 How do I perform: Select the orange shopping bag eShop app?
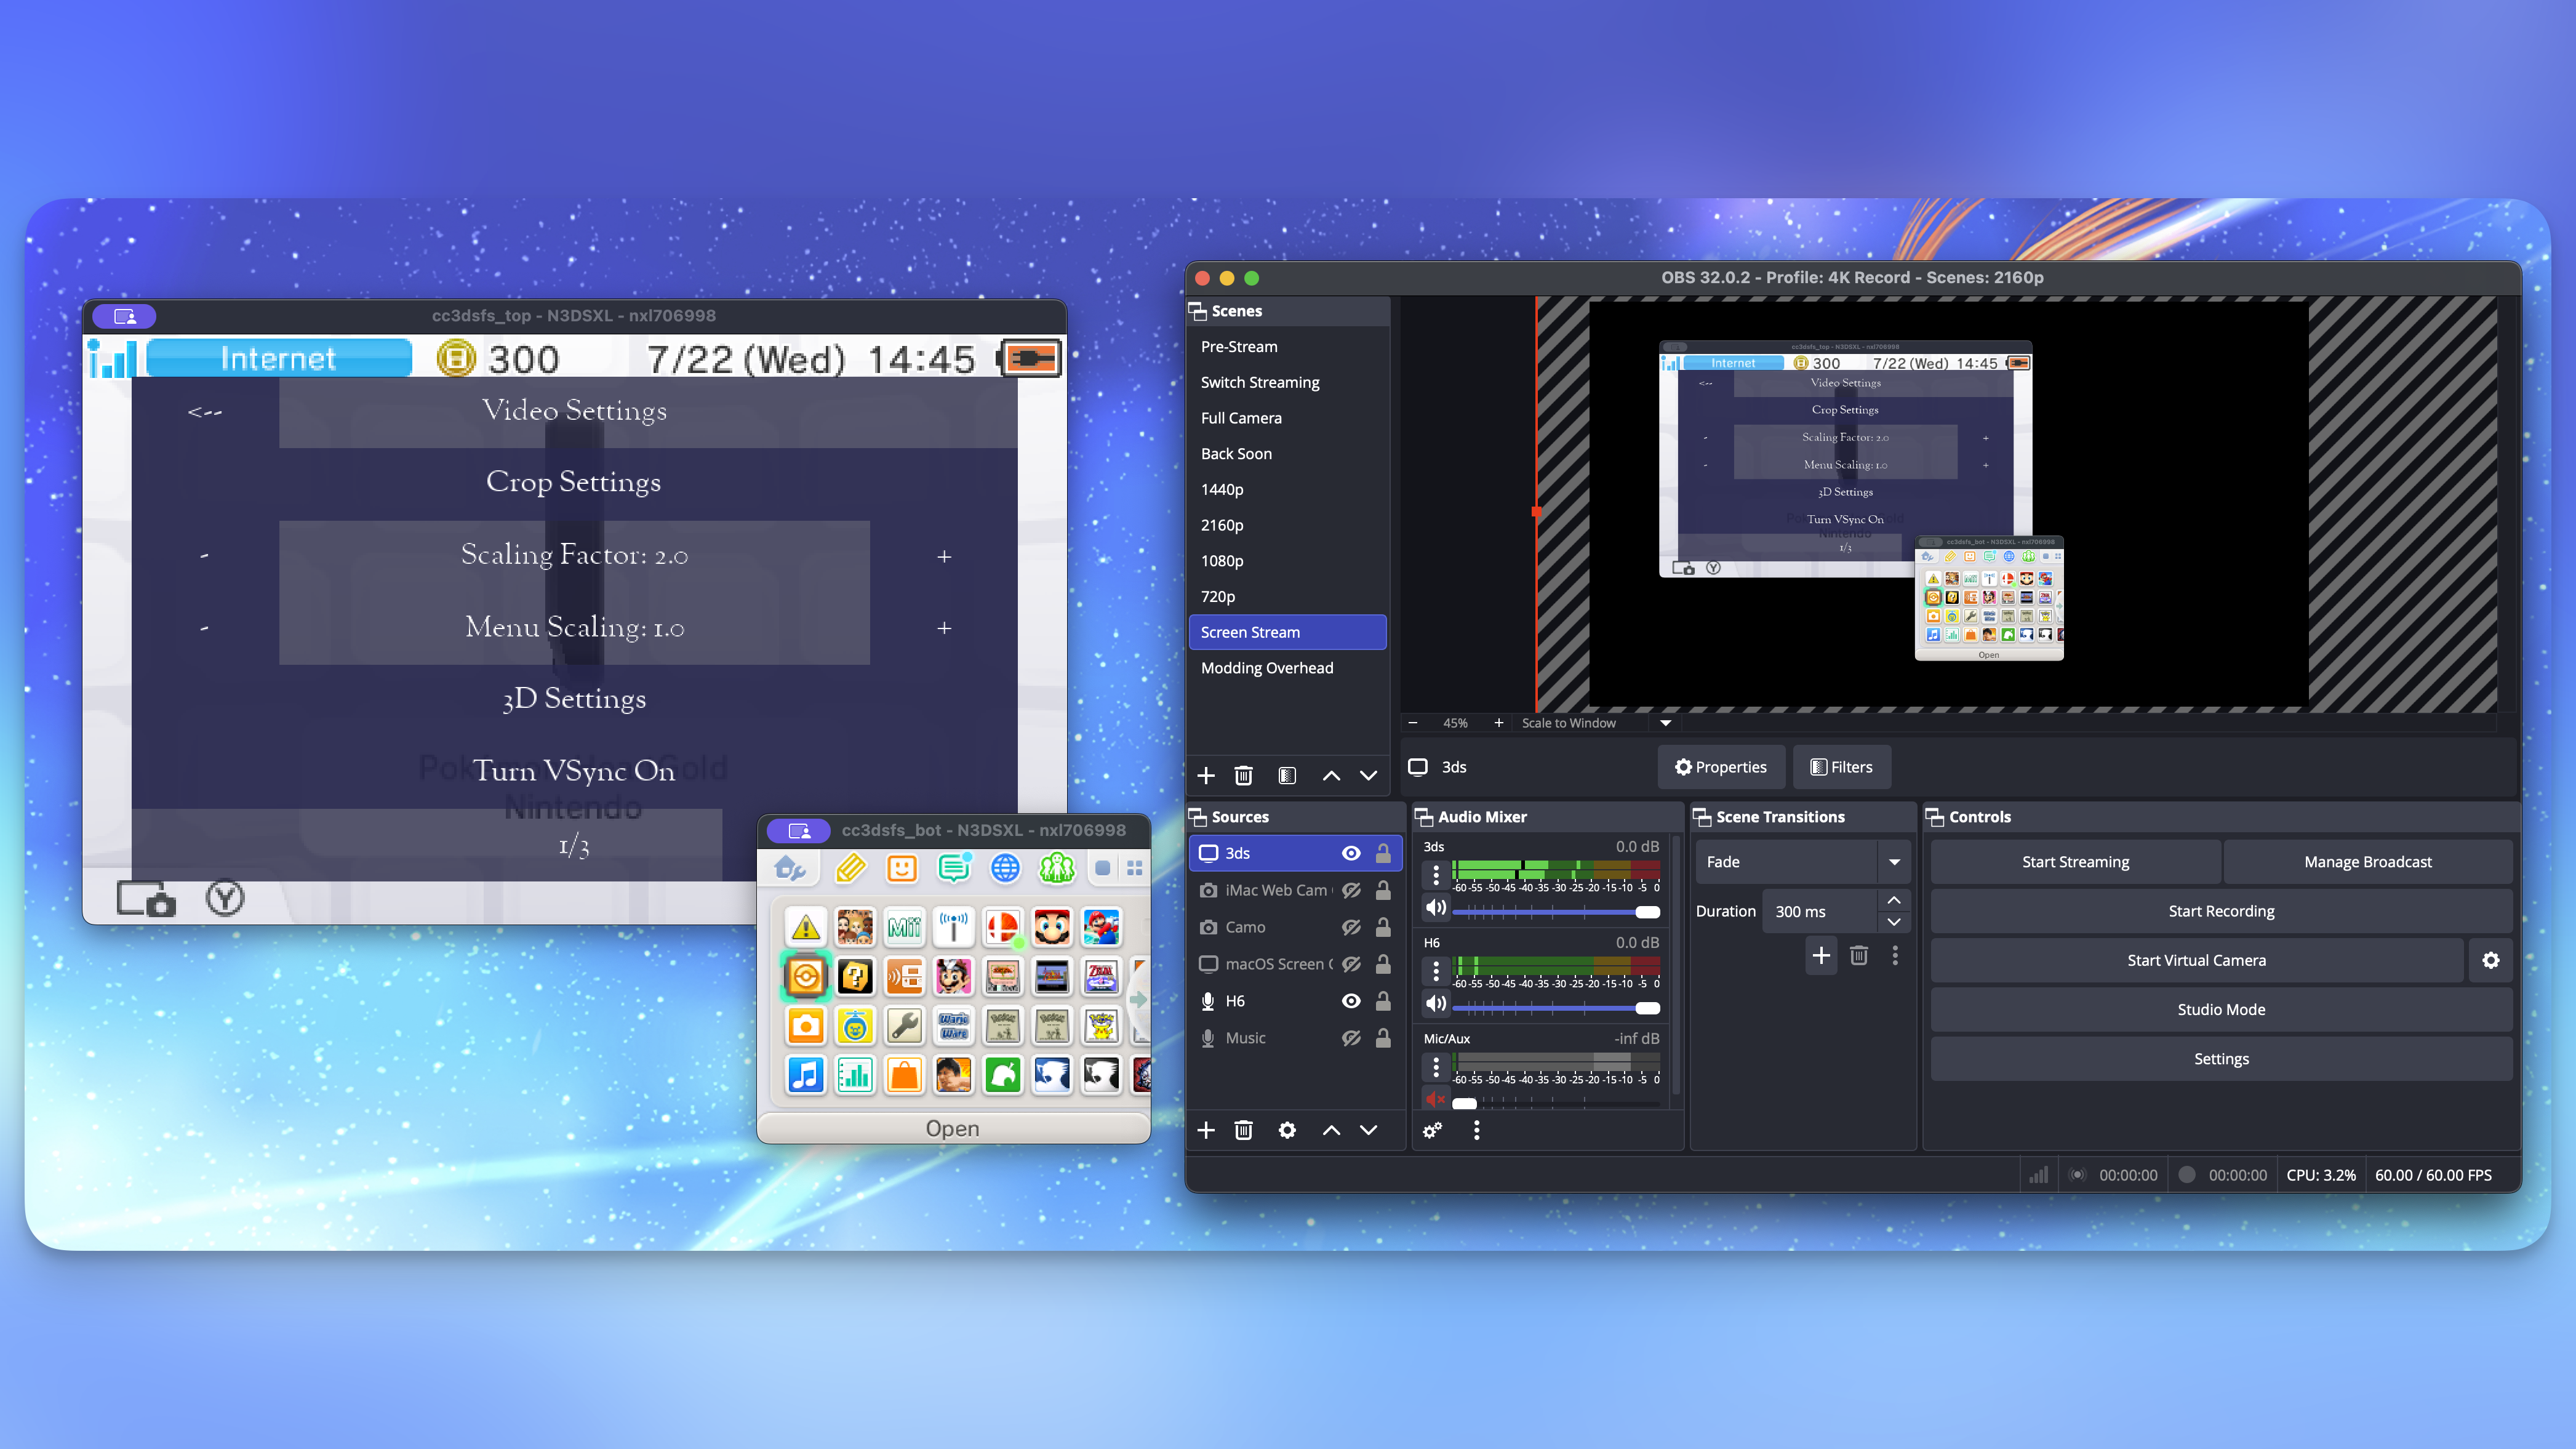click(x=904, y=1075)
